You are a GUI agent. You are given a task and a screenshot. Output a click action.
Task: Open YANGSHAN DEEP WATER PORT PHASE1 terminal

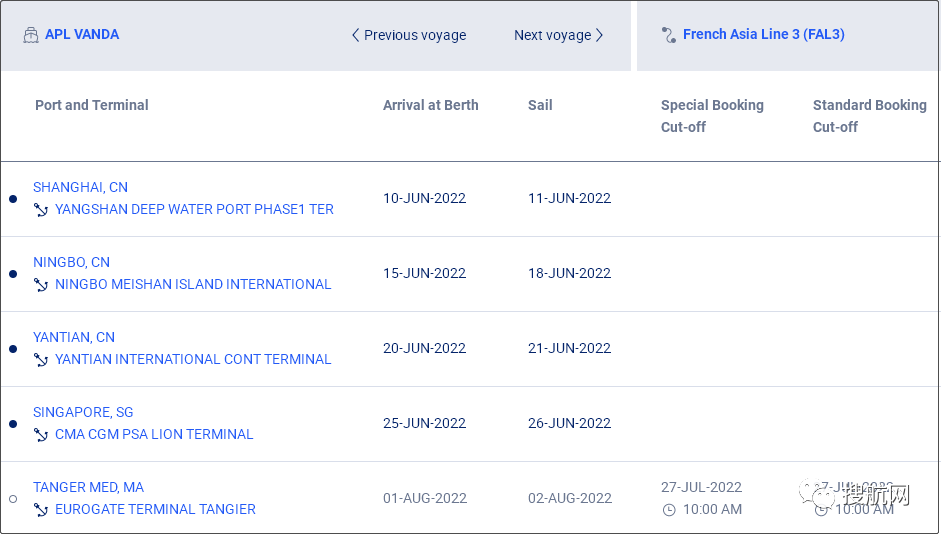194,210
